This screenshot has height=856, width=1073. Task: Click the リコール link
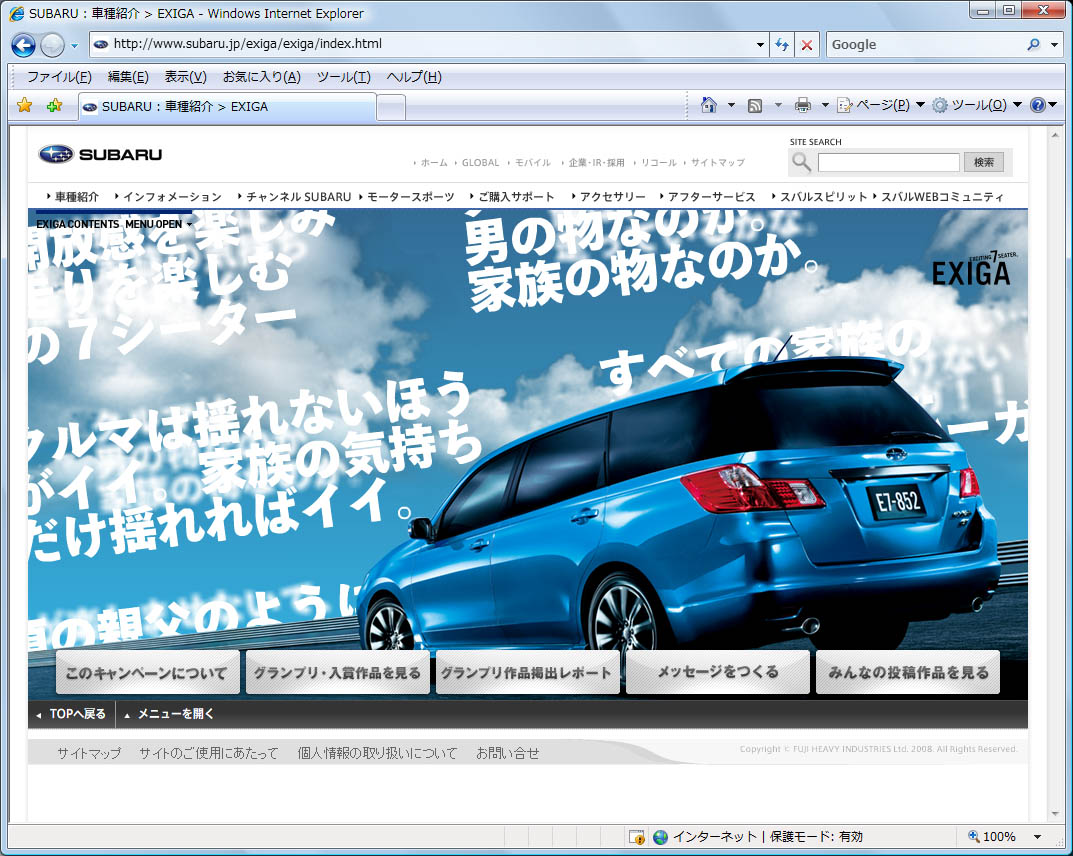point(658,162)
